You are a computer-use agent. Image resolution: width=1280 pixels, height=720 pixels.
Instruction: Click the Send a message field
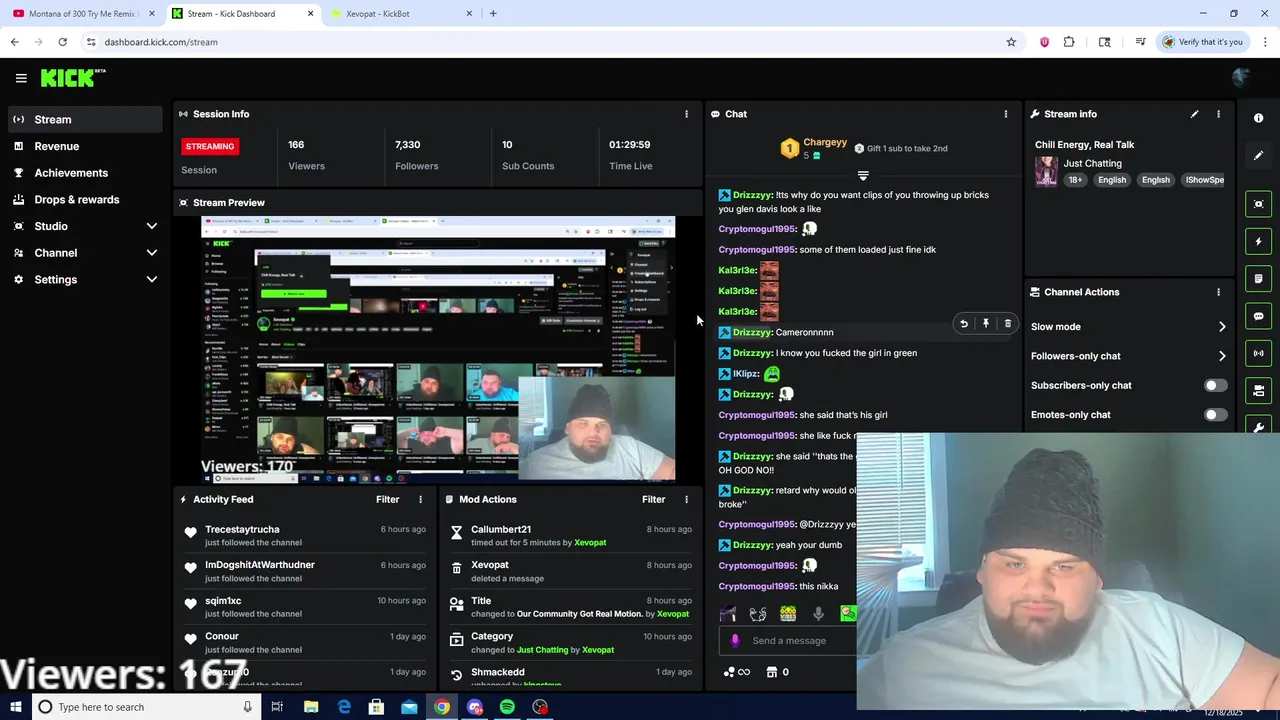click(789, 641)
